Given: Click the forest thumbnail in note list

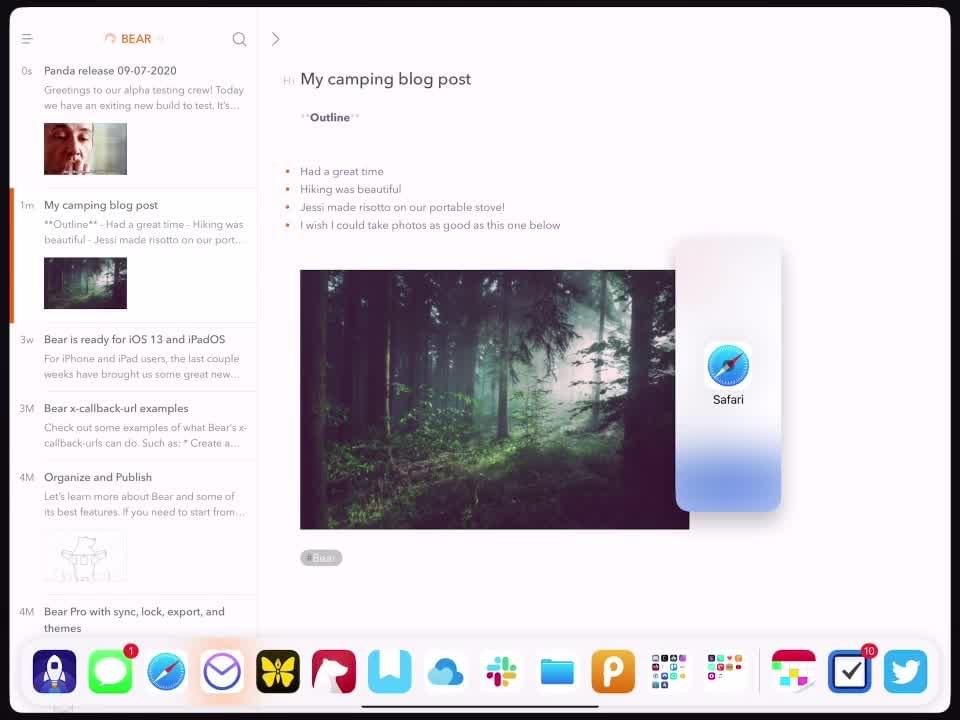Looking at the screenshot, I should (x=85, y=283).
